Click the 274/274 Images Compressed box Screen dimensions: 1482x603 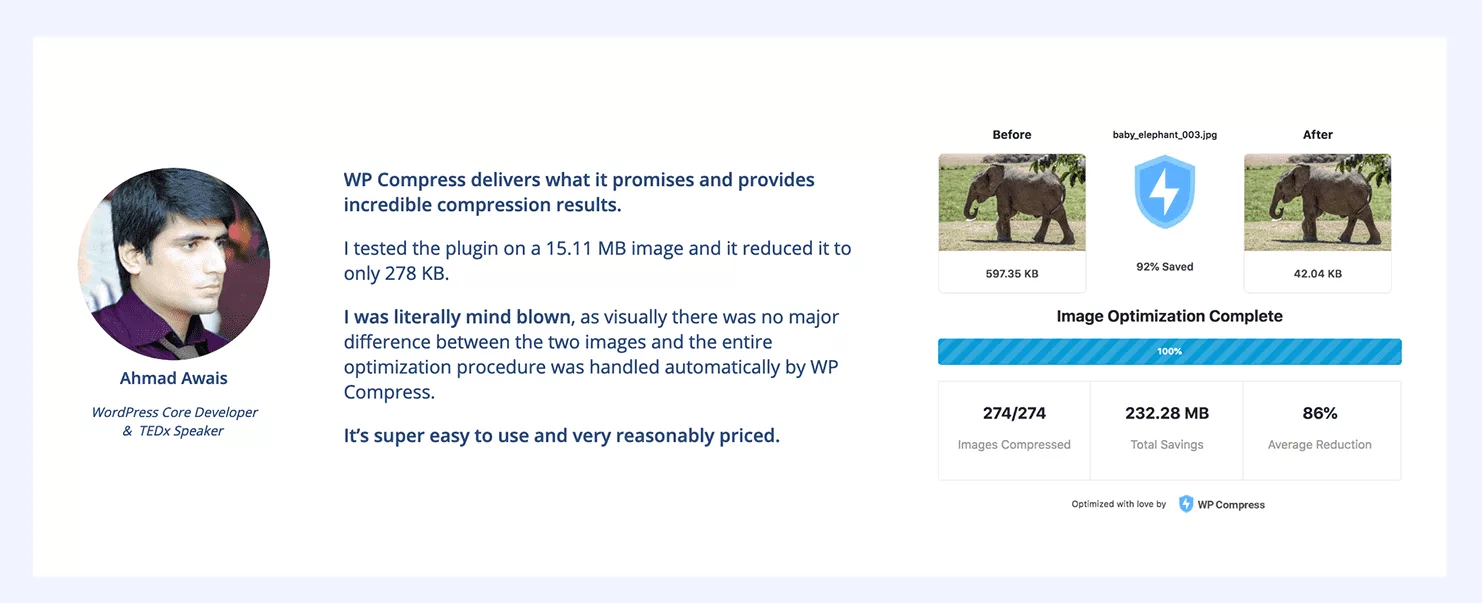click(1014, 430)
